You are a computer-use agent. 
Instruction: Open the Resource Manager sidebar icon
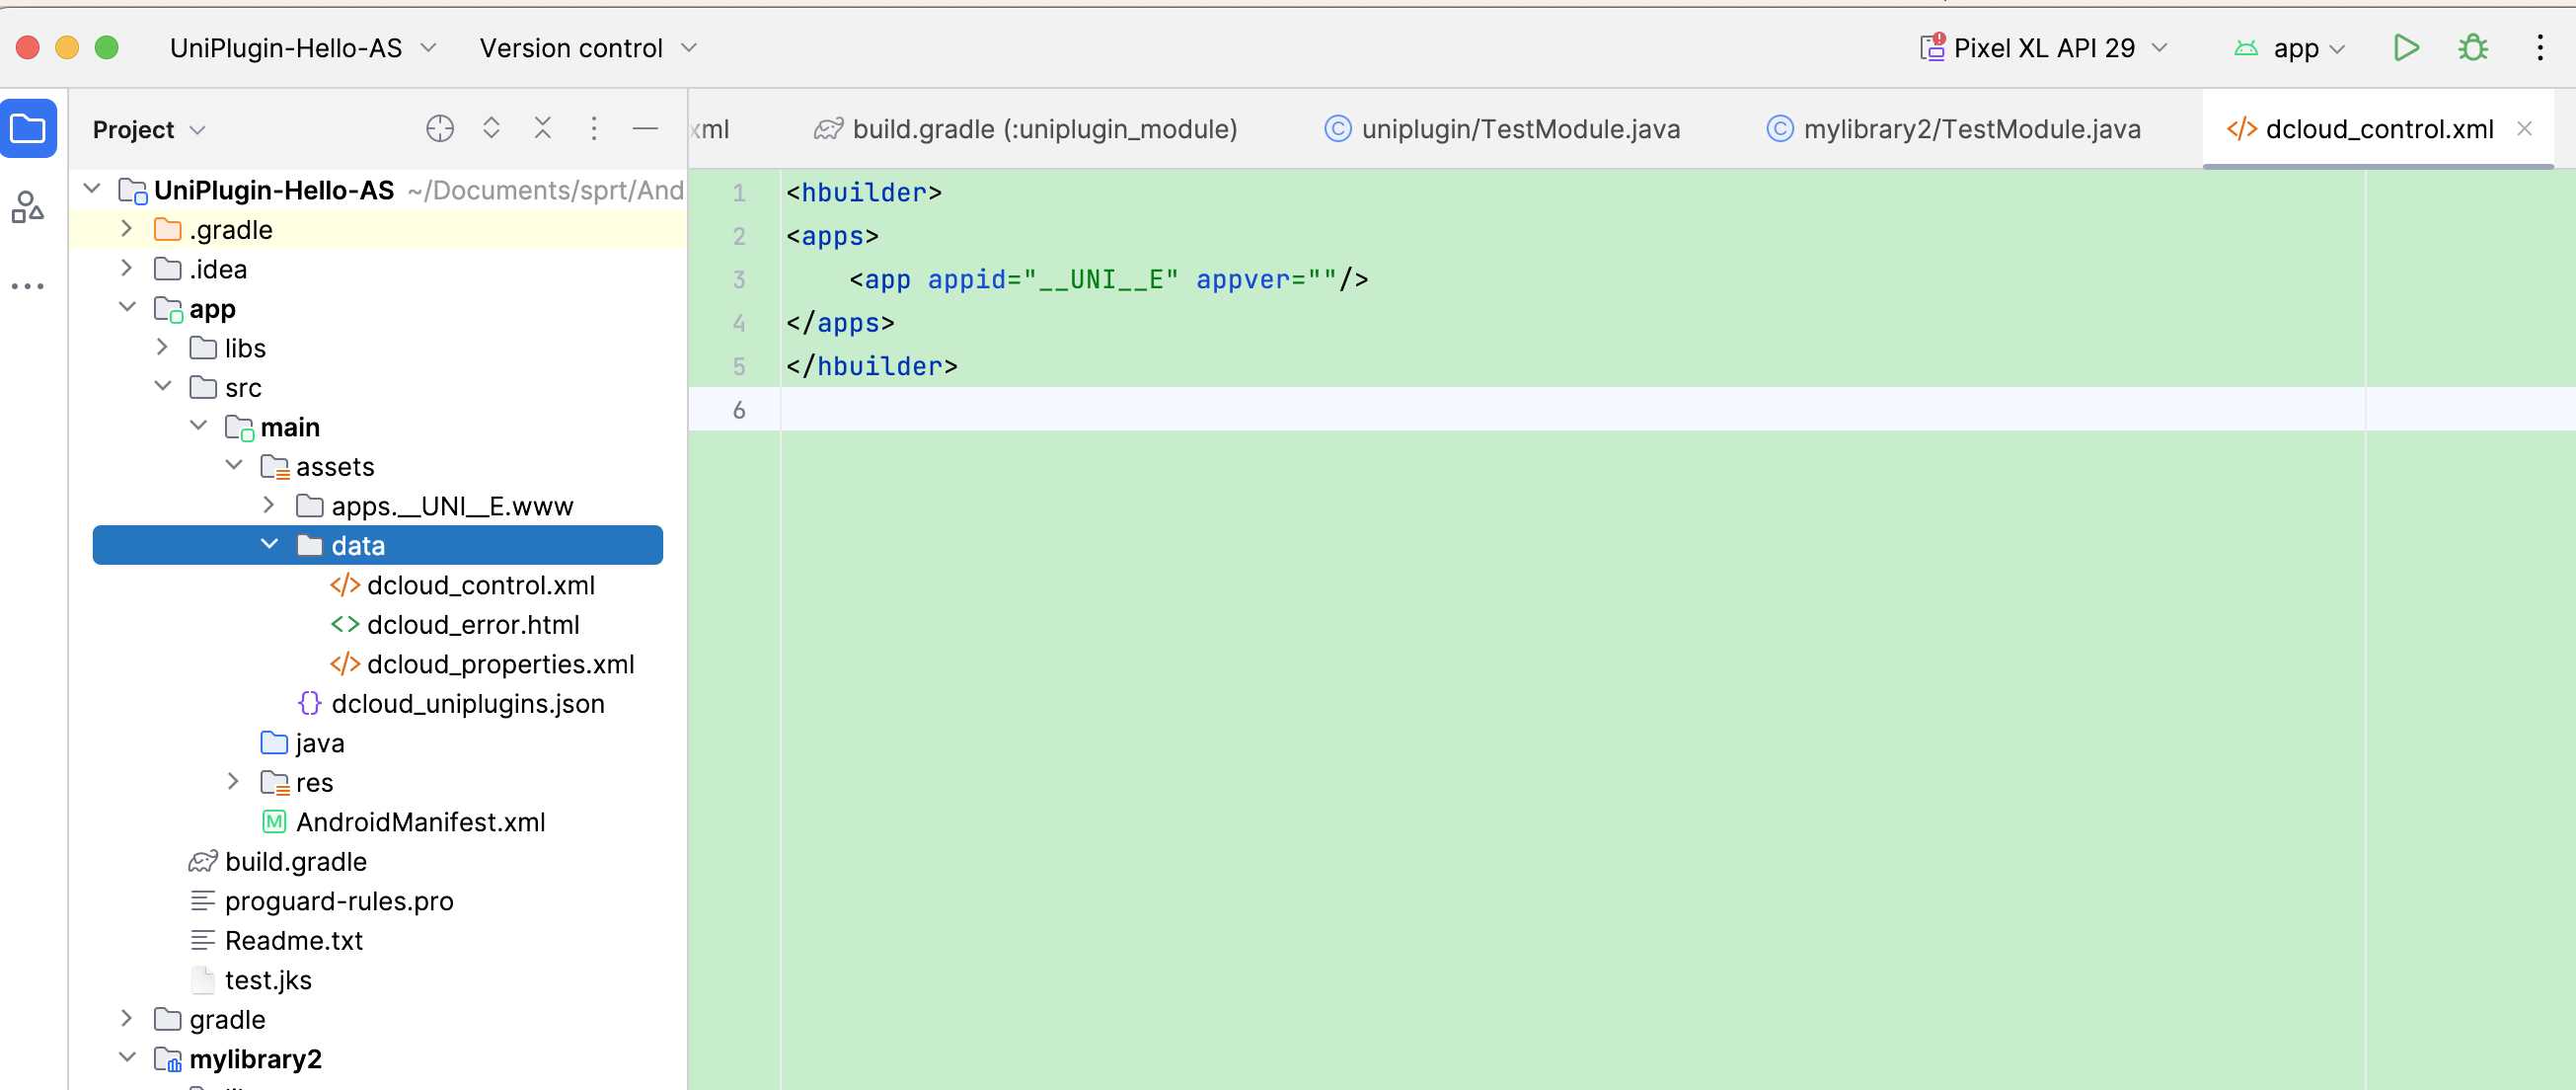pyautogui.click(x=28, y=207)
